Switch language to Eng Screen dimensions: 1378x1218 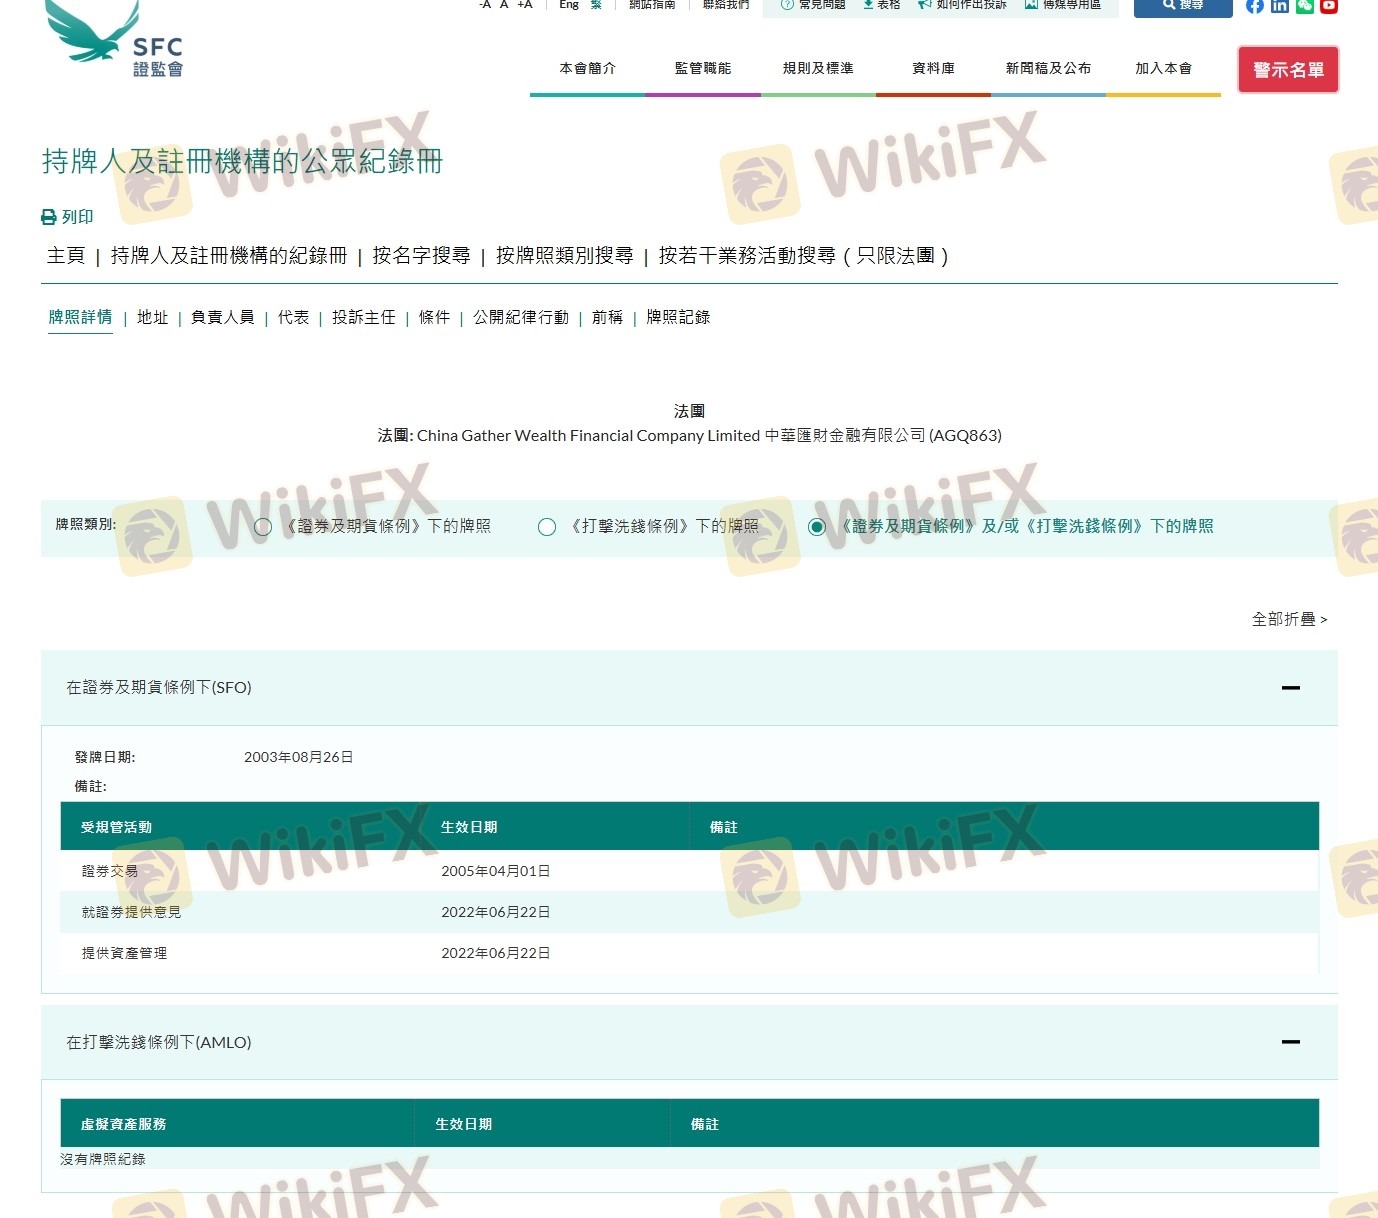[x=569, y=5]
